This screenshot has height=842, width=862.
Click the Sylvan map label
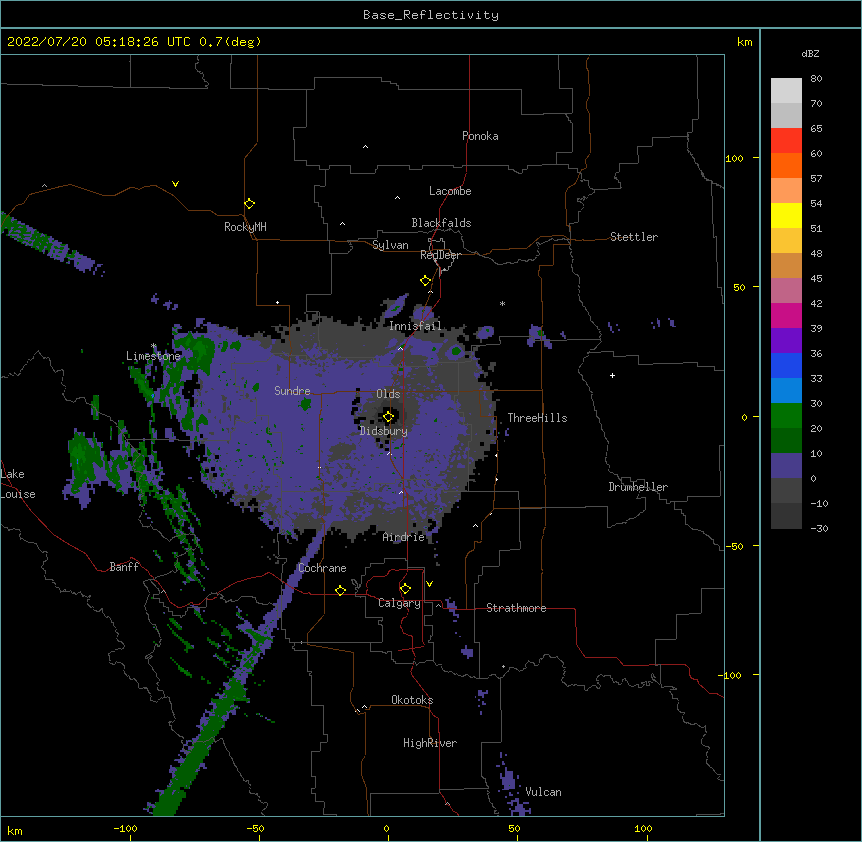click(x=390, y=245)
